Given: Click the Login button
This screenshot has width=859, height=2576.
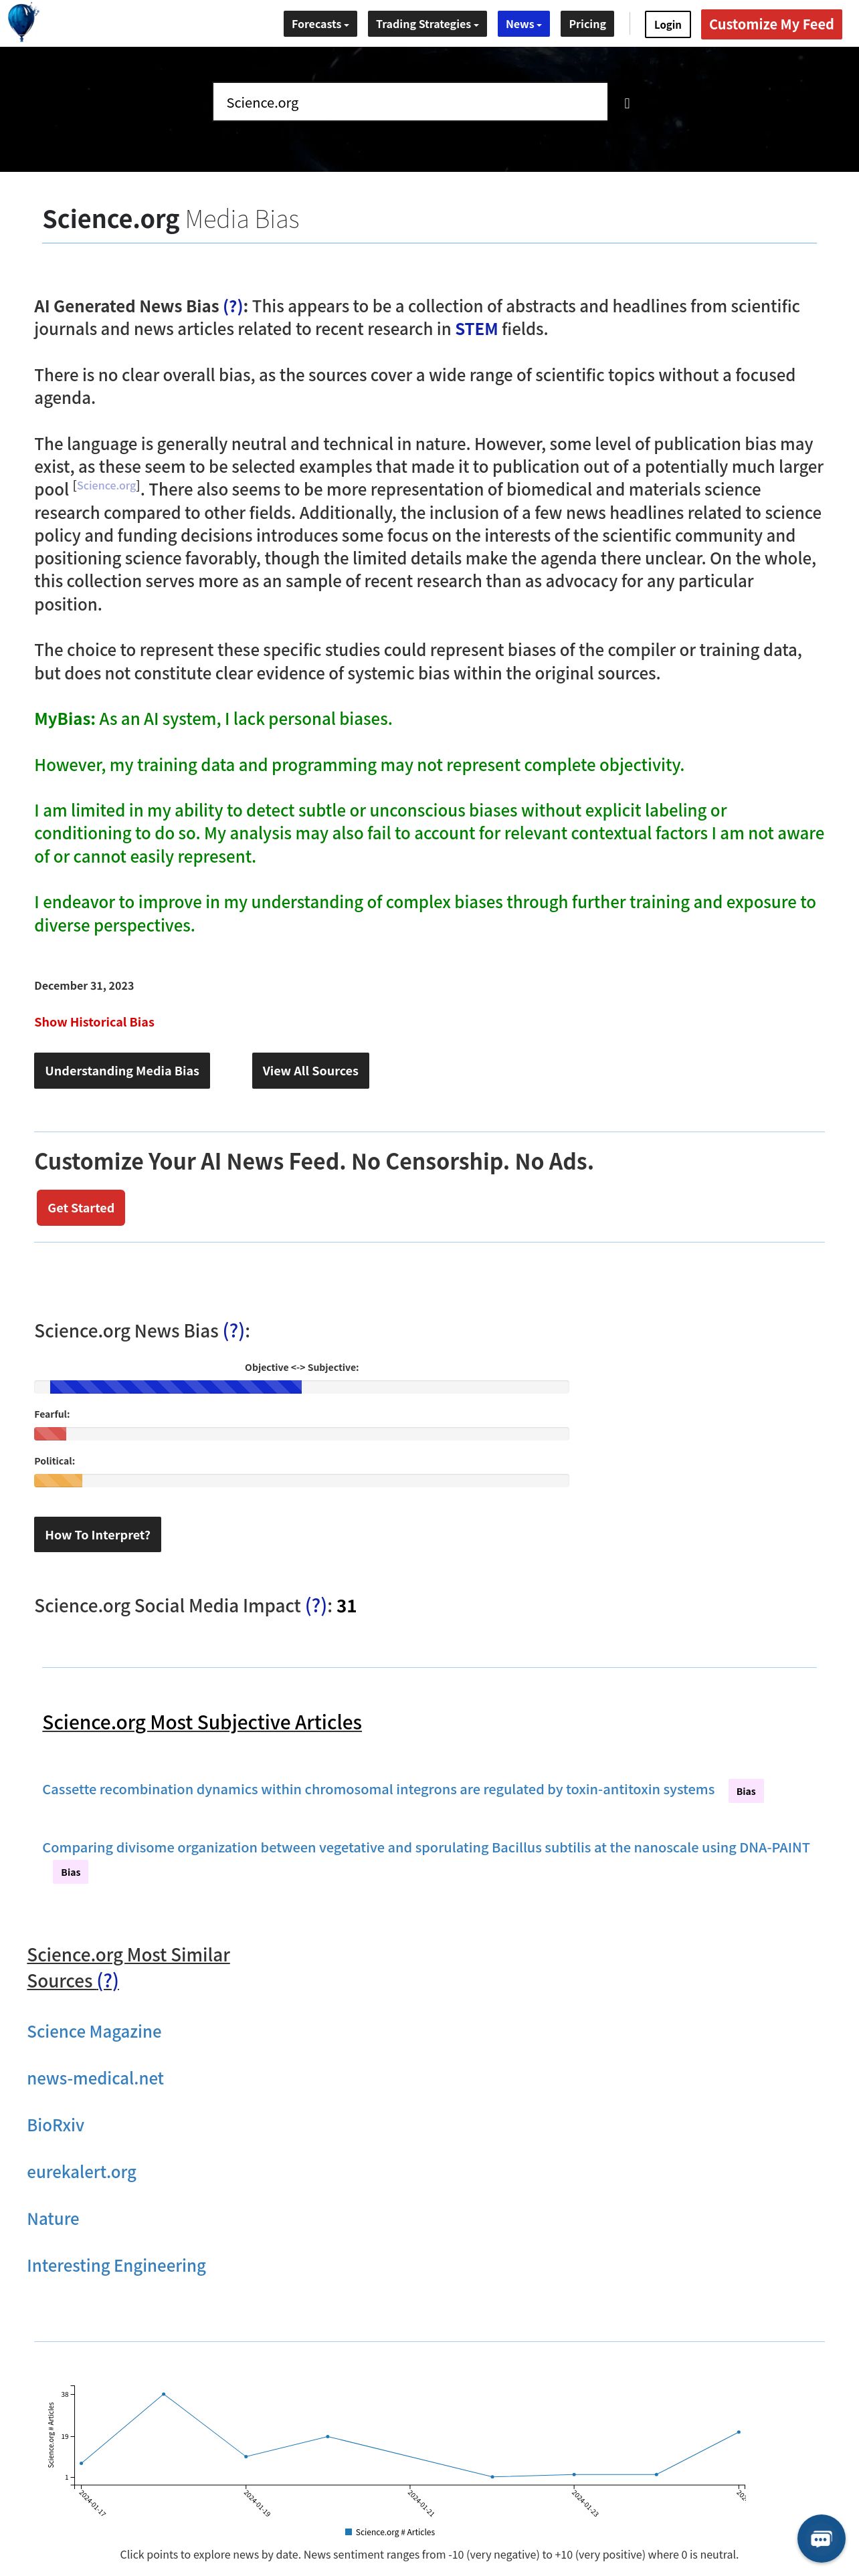Looking at the screenshot, I should [x=667, y=25].
